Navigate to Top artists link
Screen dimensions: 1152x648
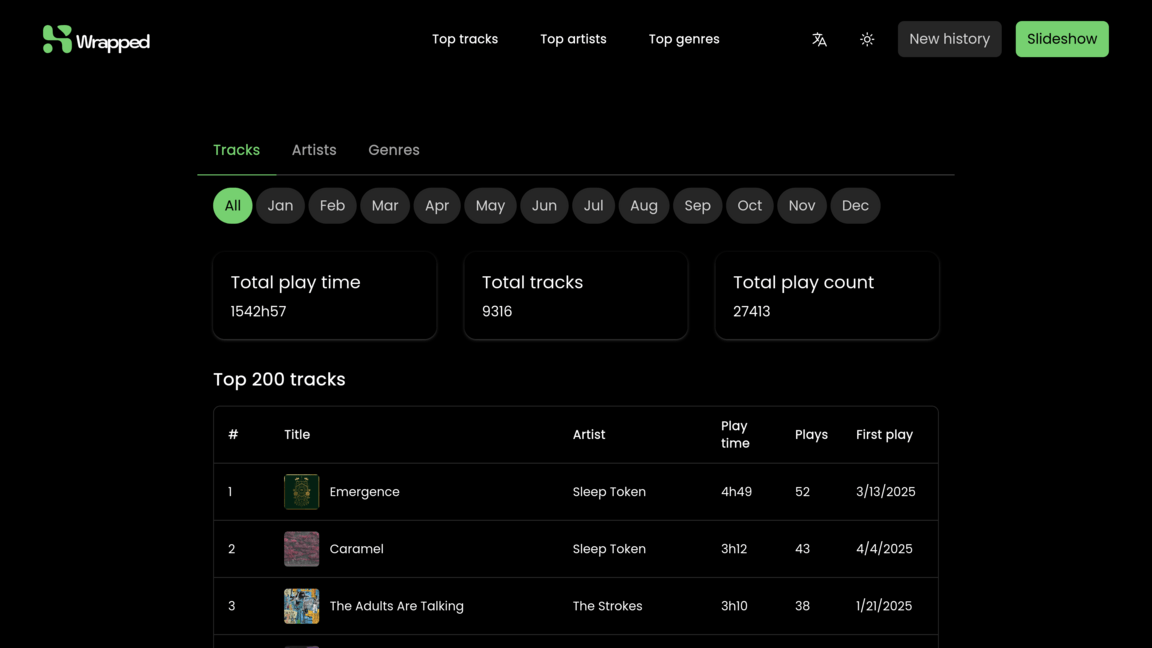[x=573, y=39]
